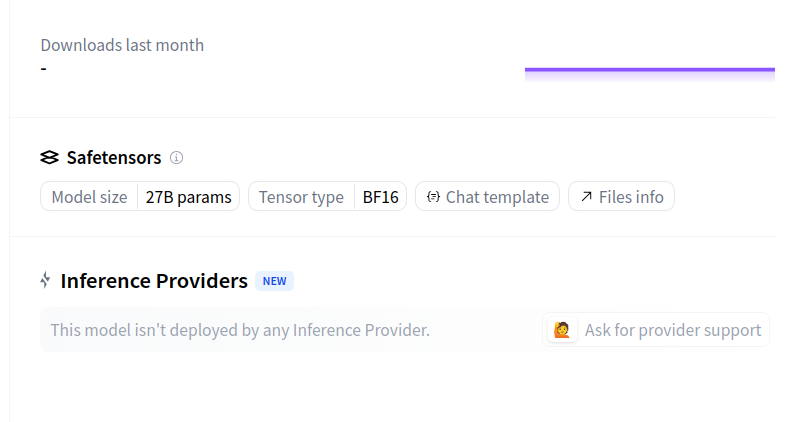Click the Inference Providers heading
Screen dimensions: 795x422
pyautogui.click(x=154, y=281)
